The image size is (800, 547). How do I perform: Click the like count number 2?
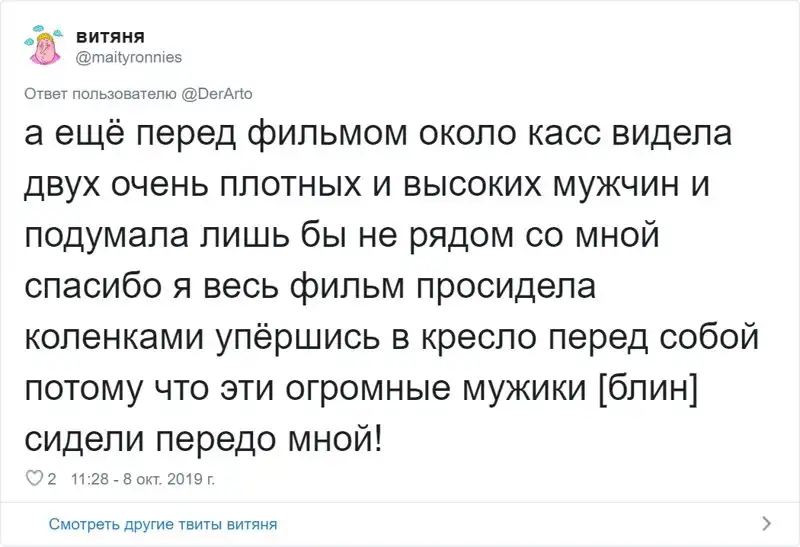pyautogui.click(x=52, y=480)
